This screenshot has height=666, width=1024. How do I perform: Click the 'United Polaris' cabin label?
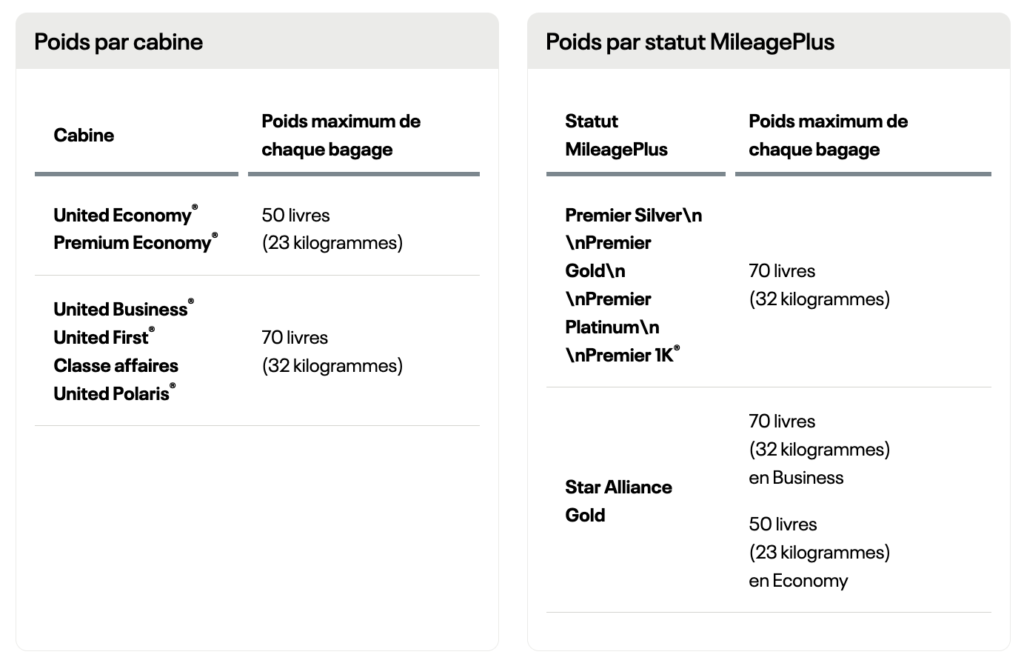111,393
